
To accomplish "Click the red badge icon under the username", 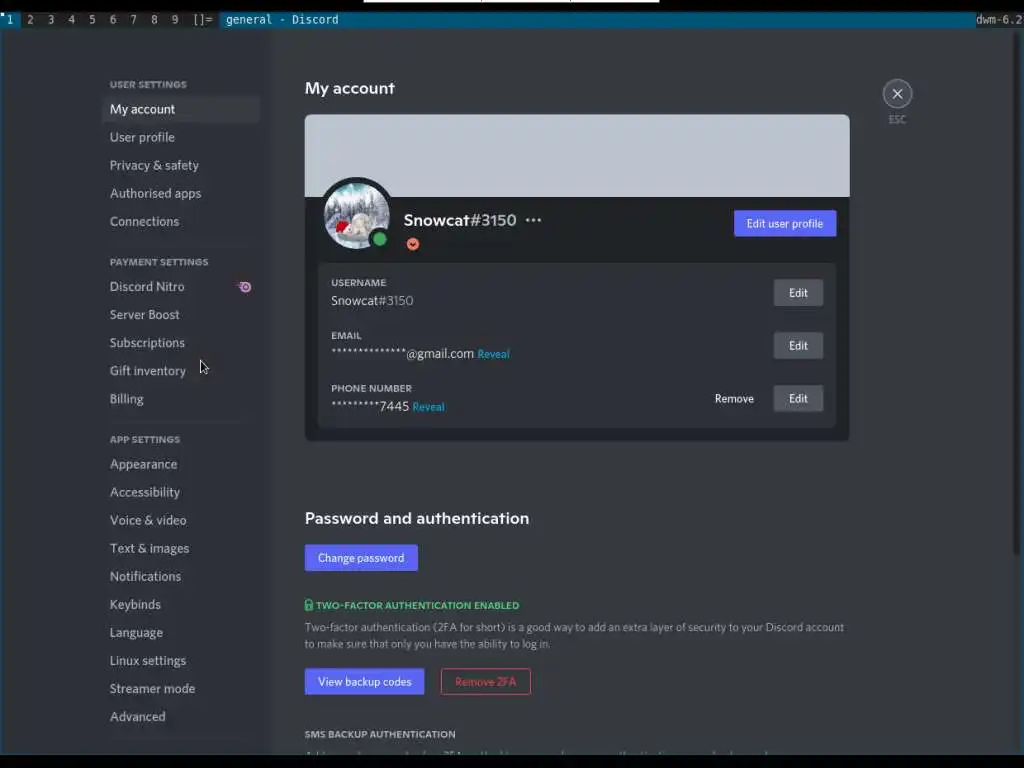I will (413, 244).
